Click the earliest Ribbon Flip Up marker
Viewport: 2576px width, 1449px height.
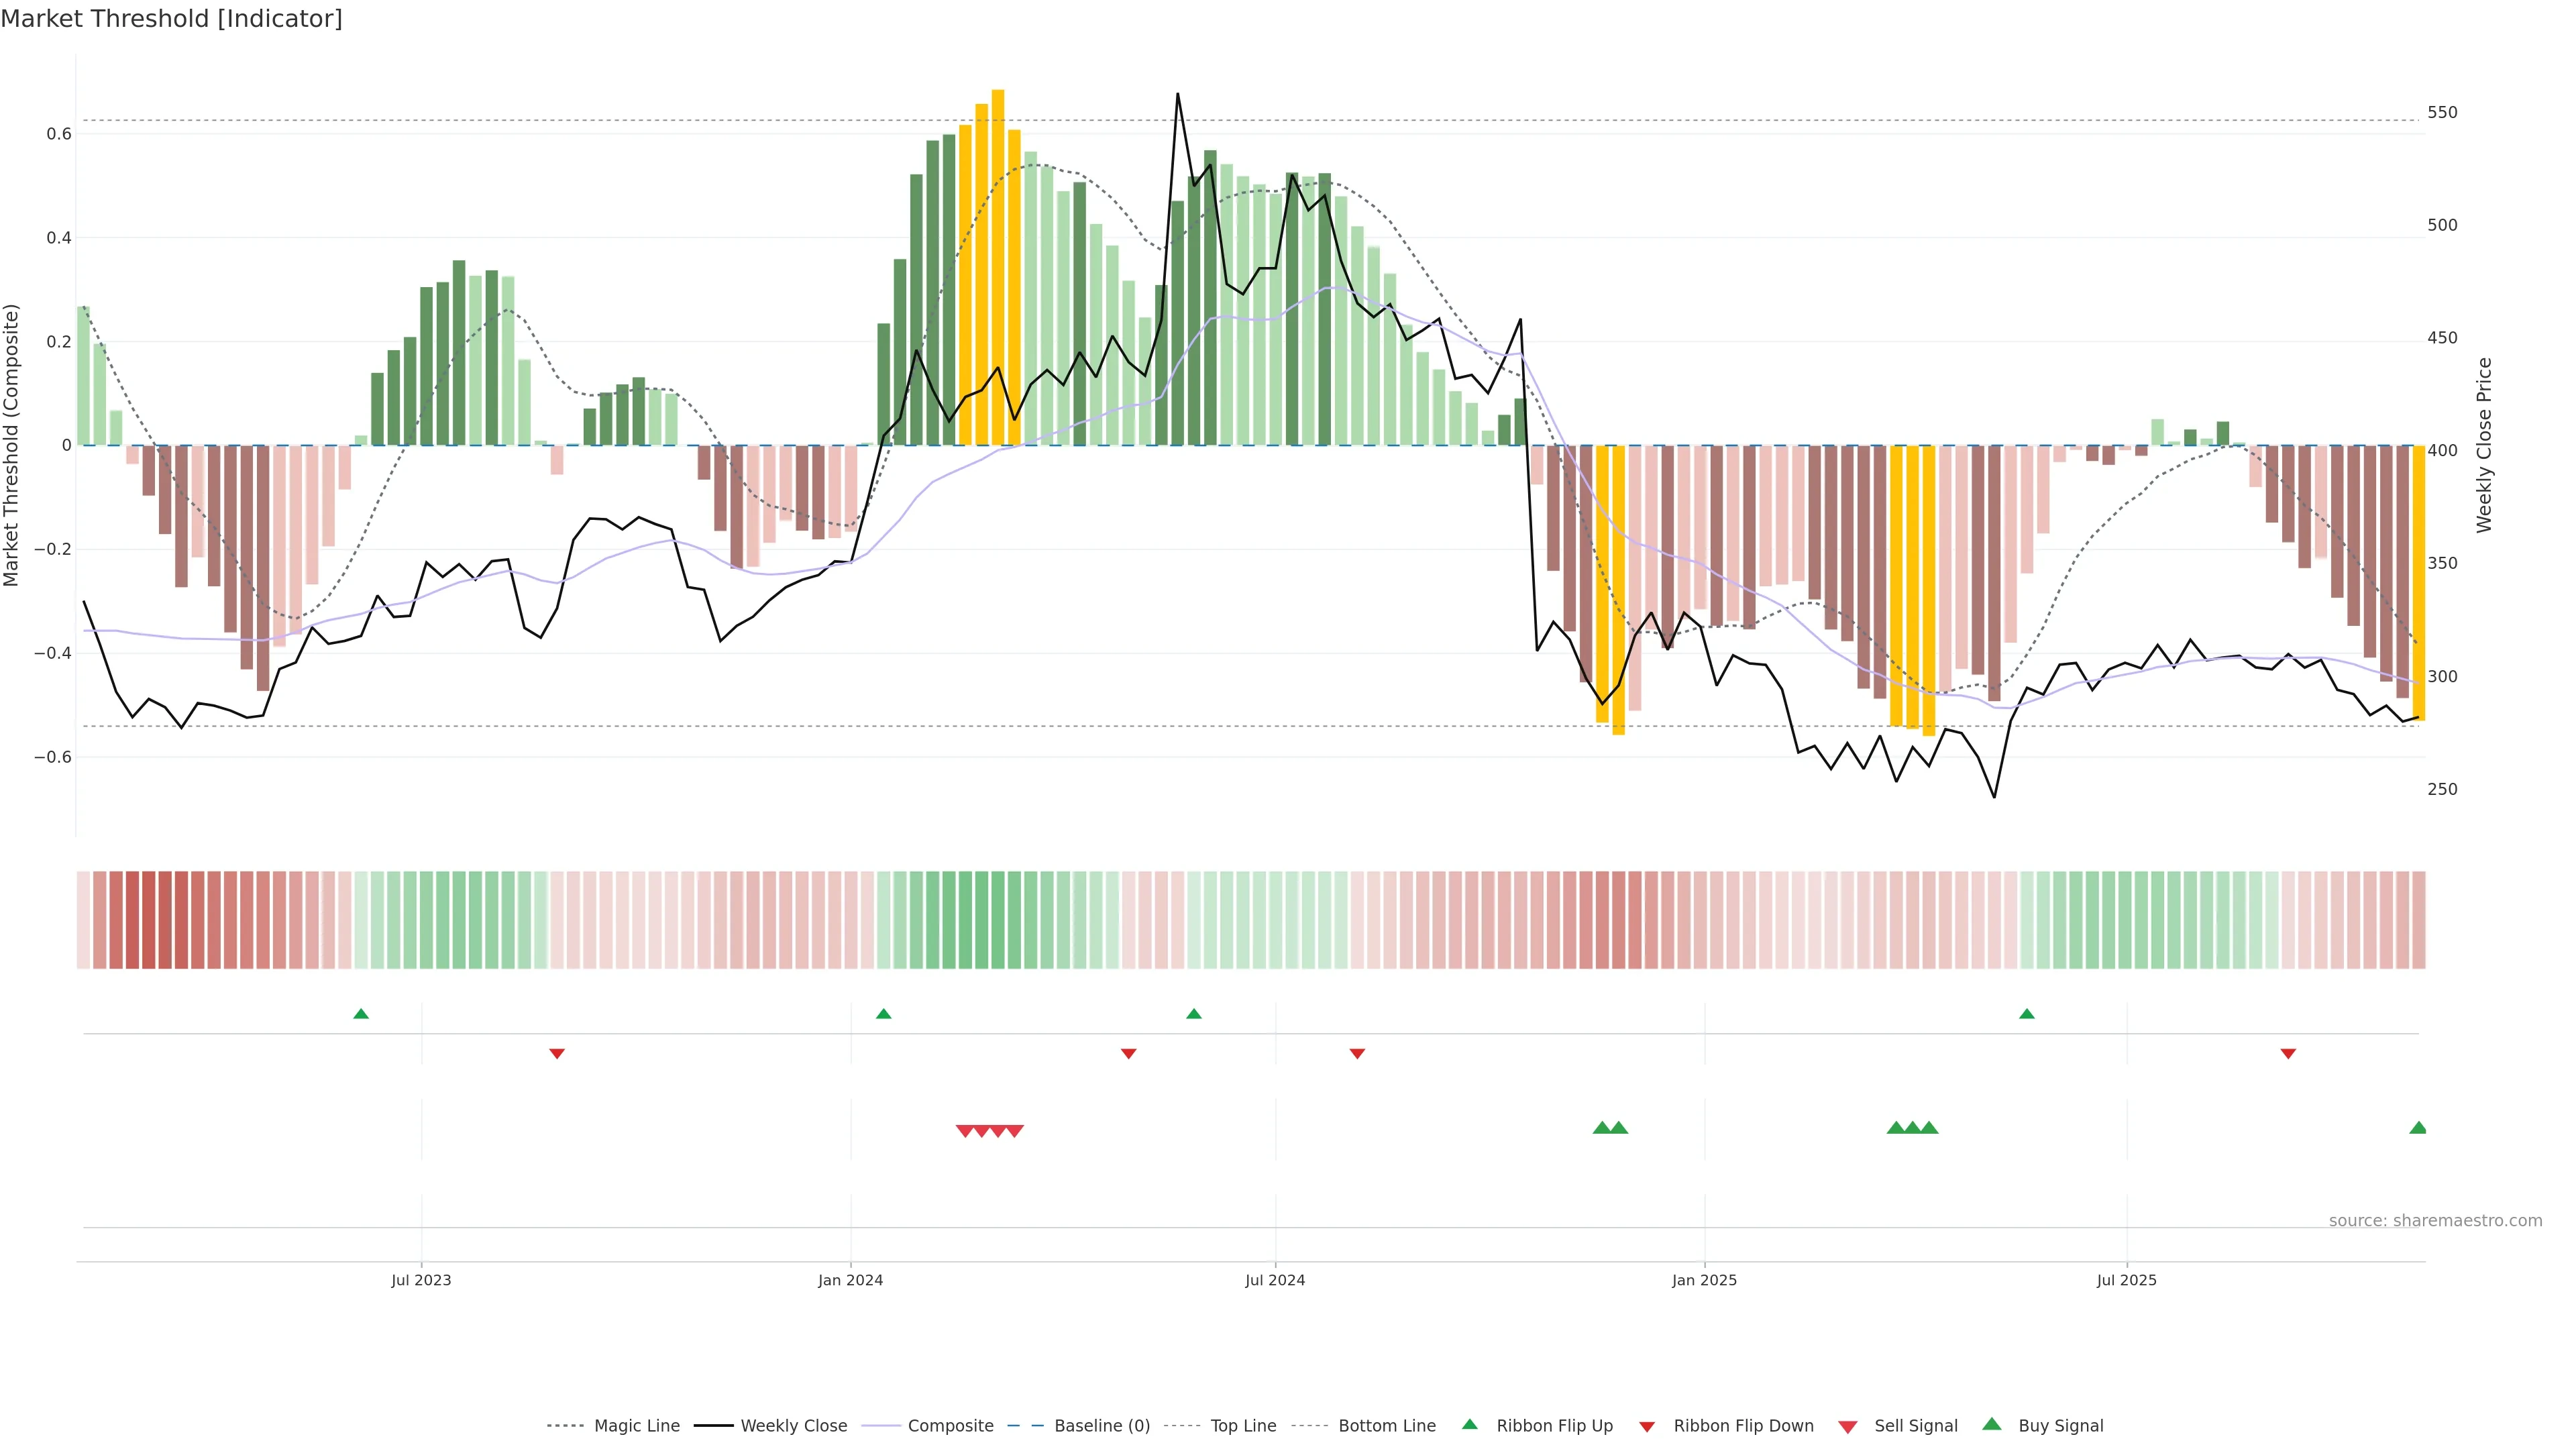[361, 1014]
